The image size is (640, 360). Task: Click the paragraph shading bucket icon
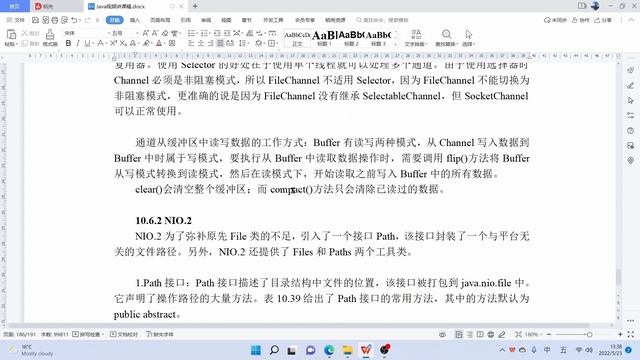pos(258,43)
